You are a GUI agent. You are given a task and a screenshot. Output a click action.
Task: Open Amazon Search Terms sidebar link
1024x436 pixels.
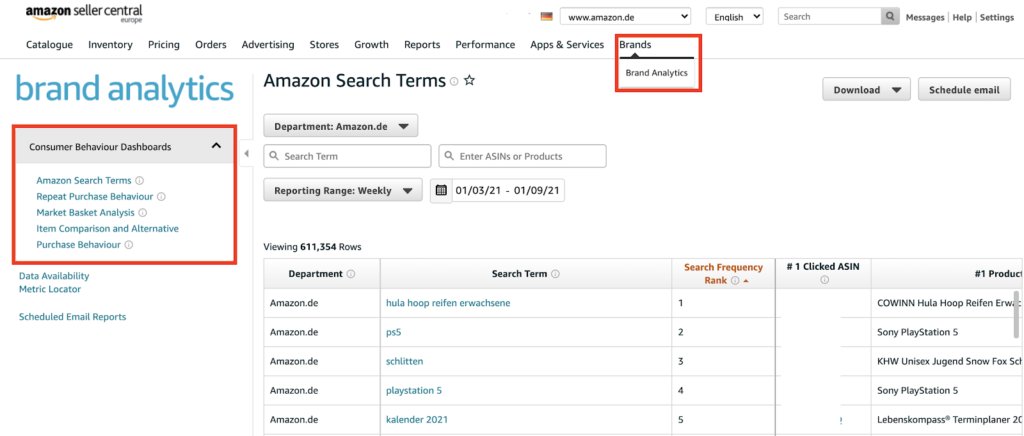(84, 180)
